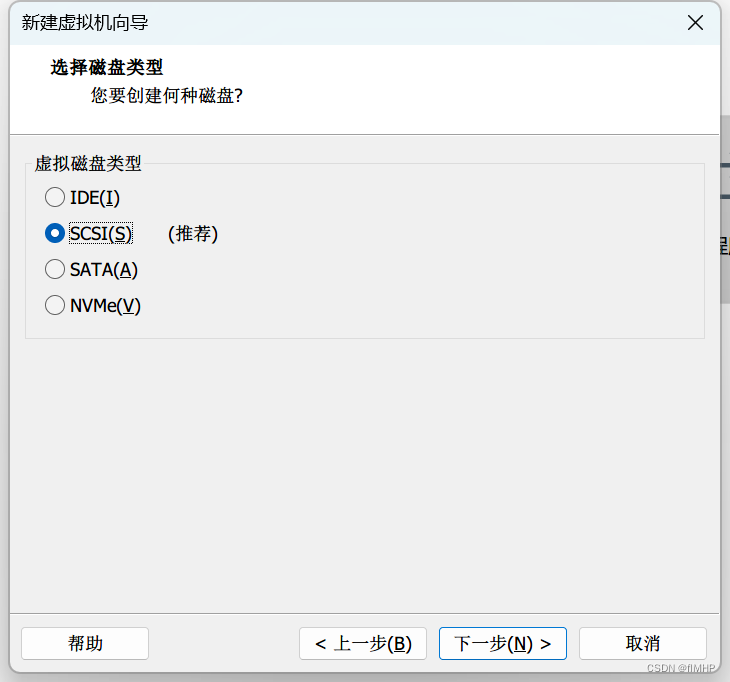Choose the SATA radio button circle
The image size is (730, 682).
pyautogui.click(x=55, y=270)
